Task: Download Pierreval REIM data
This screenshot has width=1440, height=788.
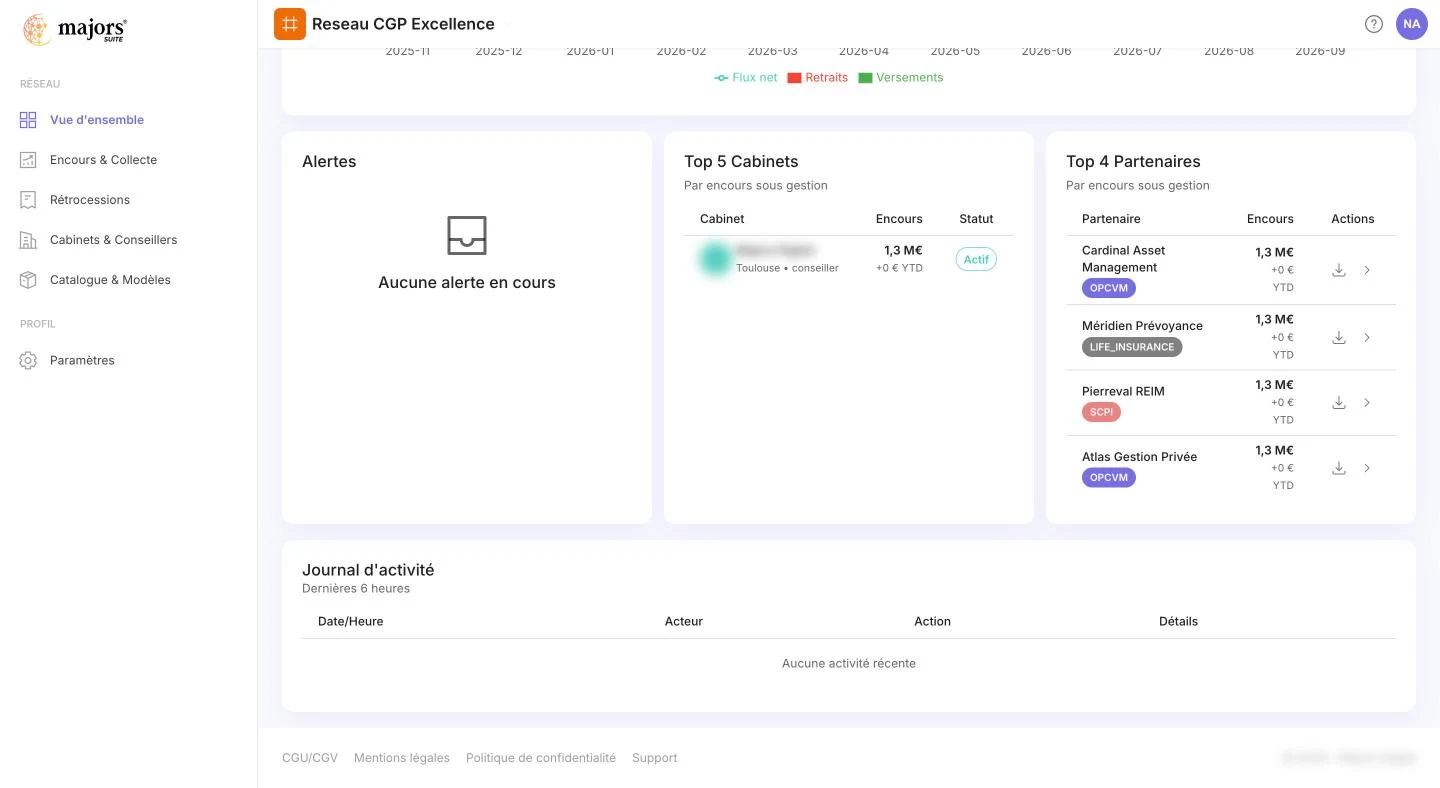Action: (x=1339, y=403)
